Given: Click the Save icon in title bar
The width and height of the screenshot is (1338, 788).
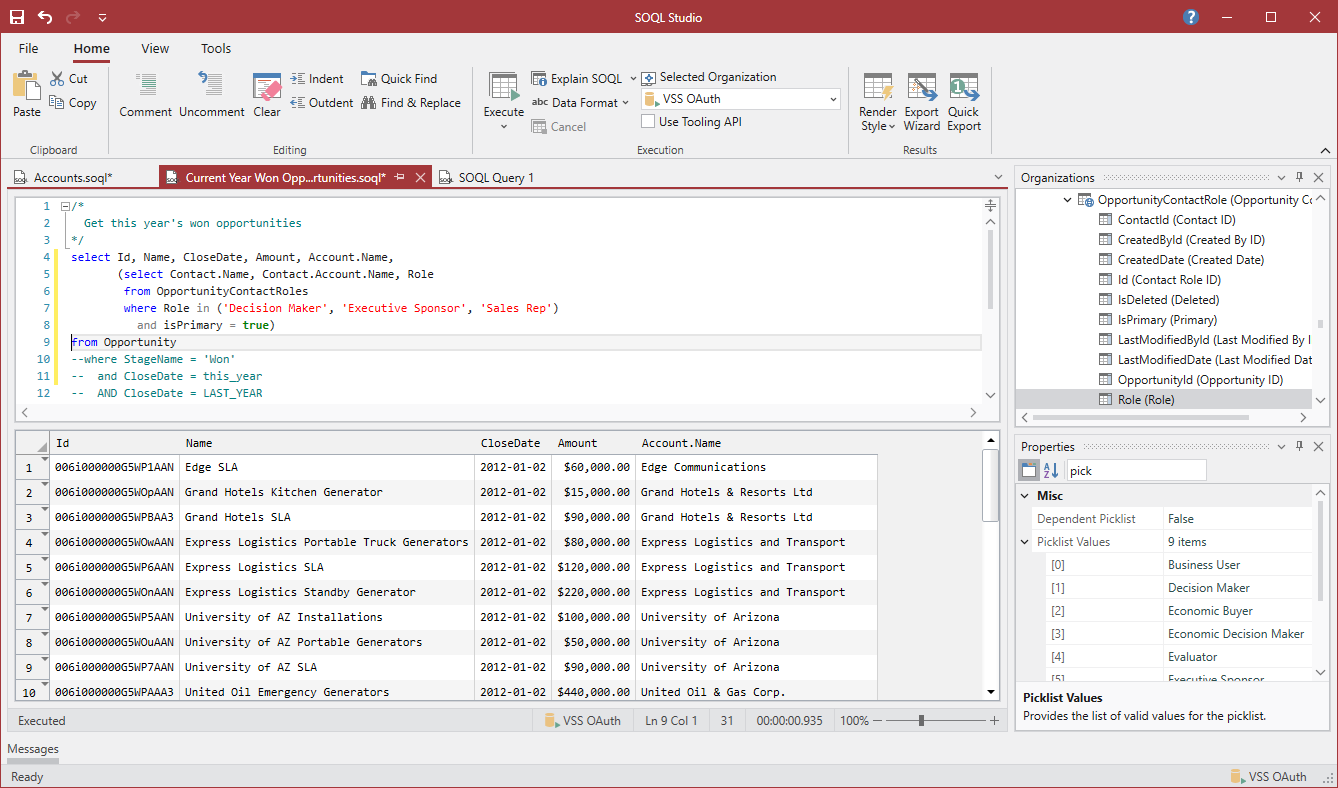Looking at the screenshot, I should tap(17, 17).
